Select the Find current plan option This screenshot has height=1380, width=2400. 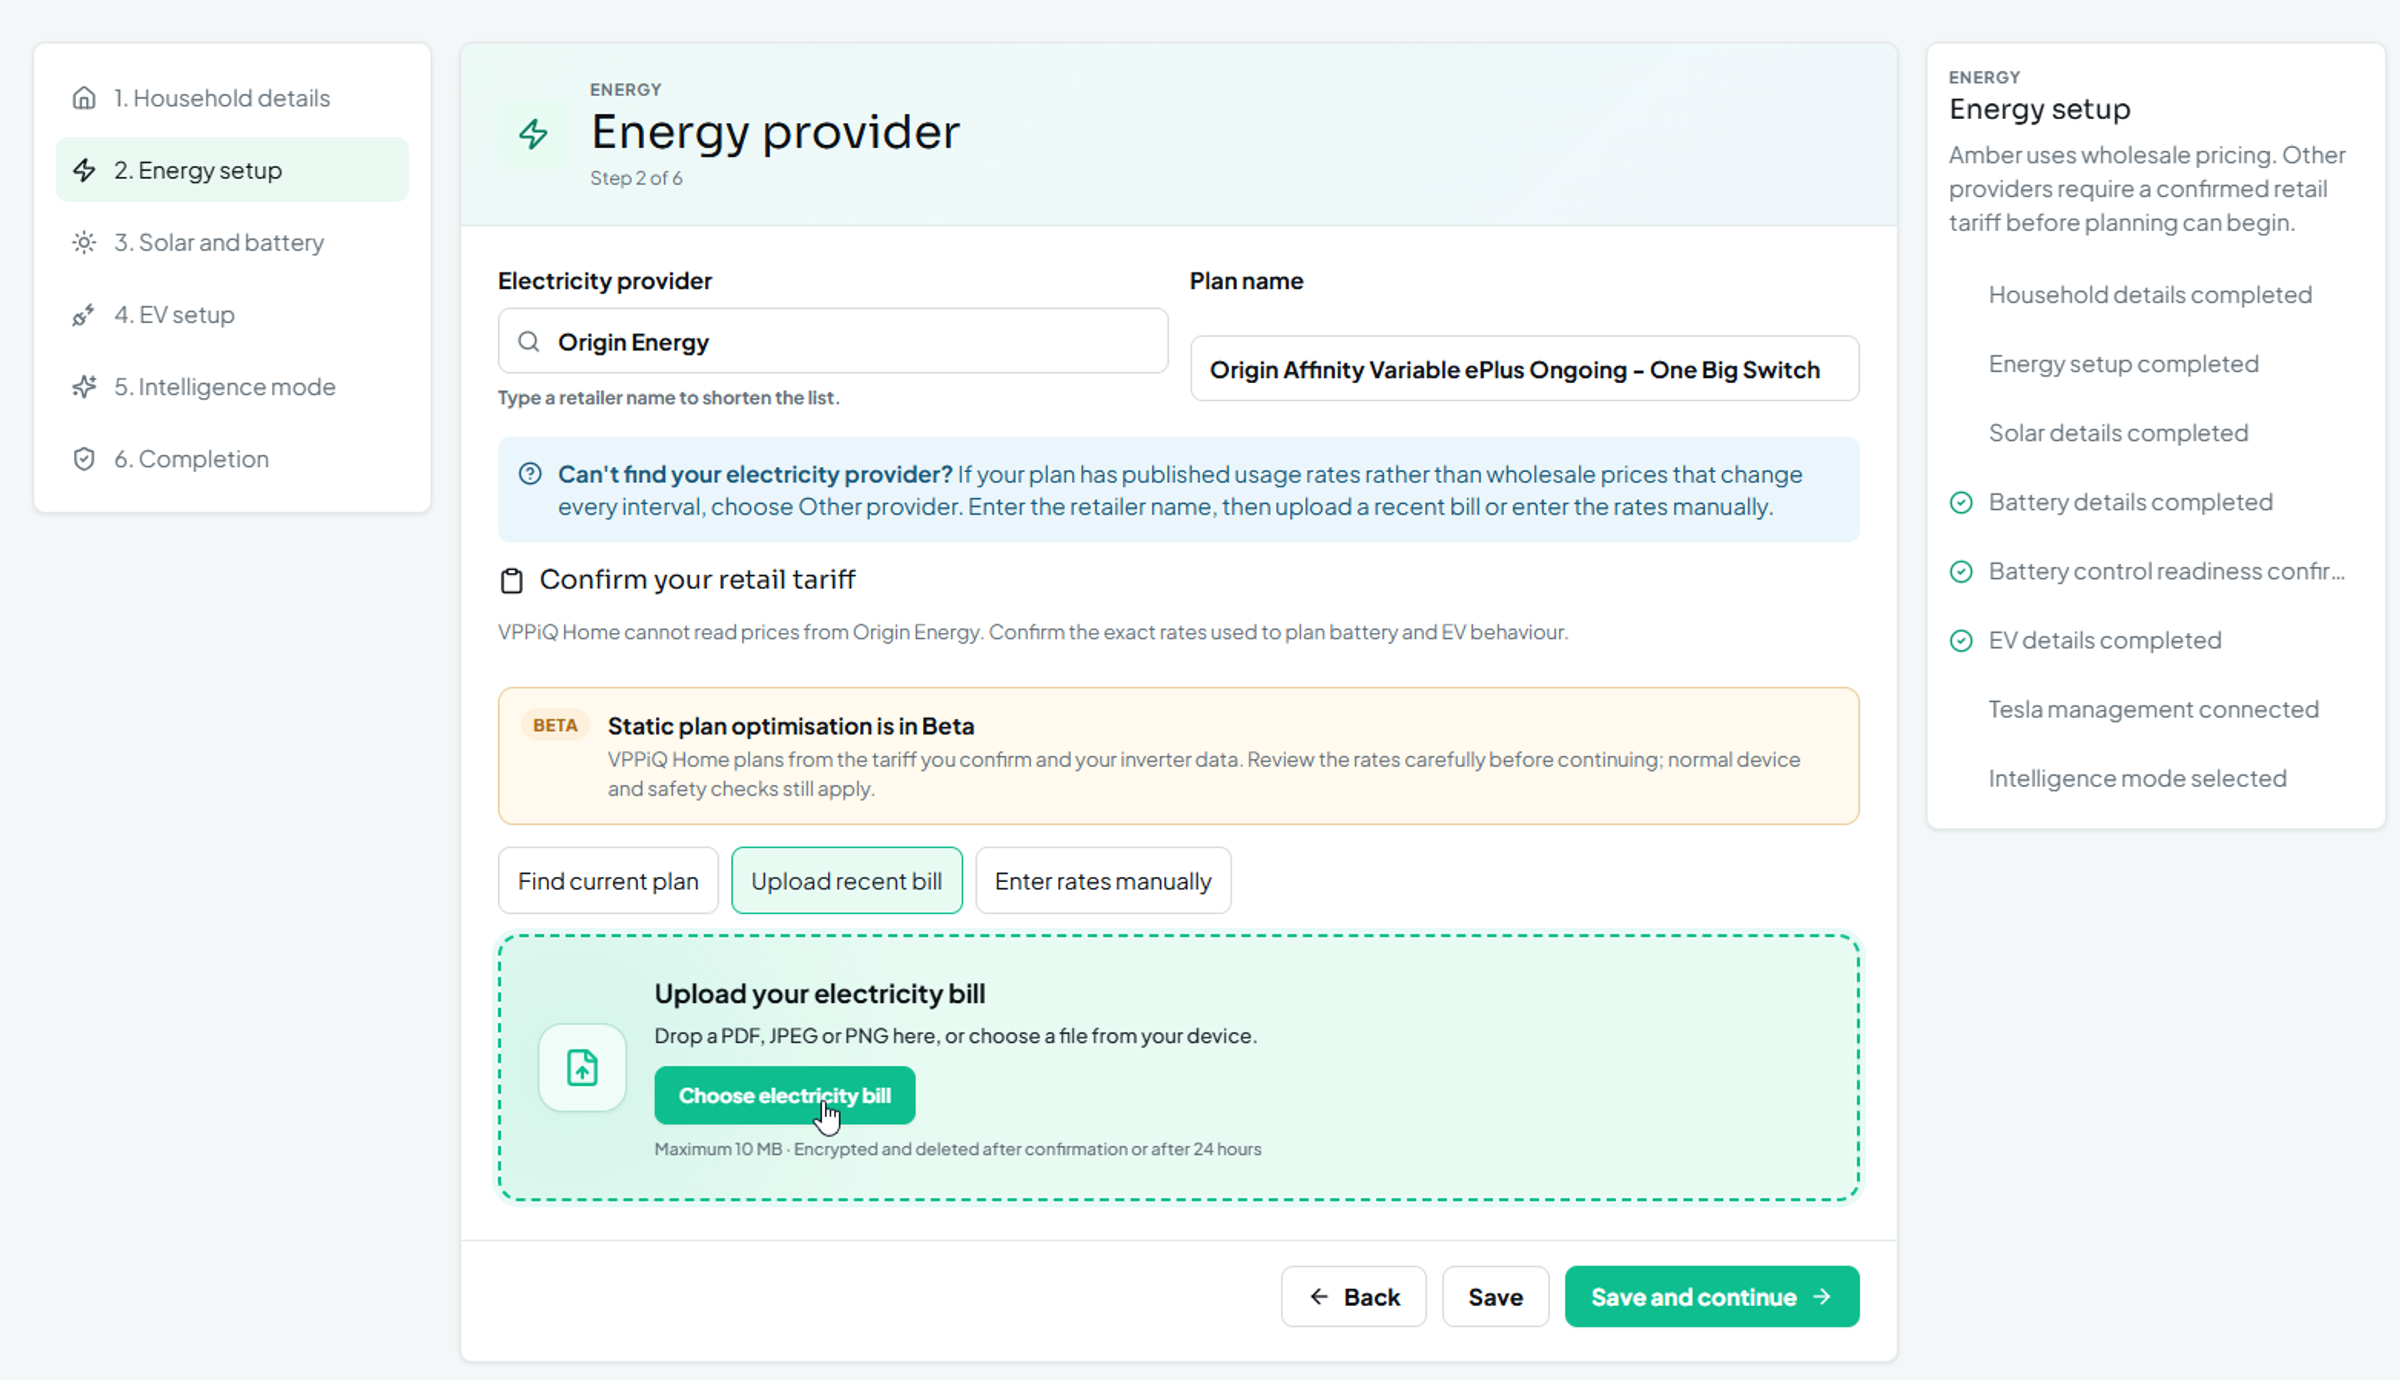tap(608, 880)
